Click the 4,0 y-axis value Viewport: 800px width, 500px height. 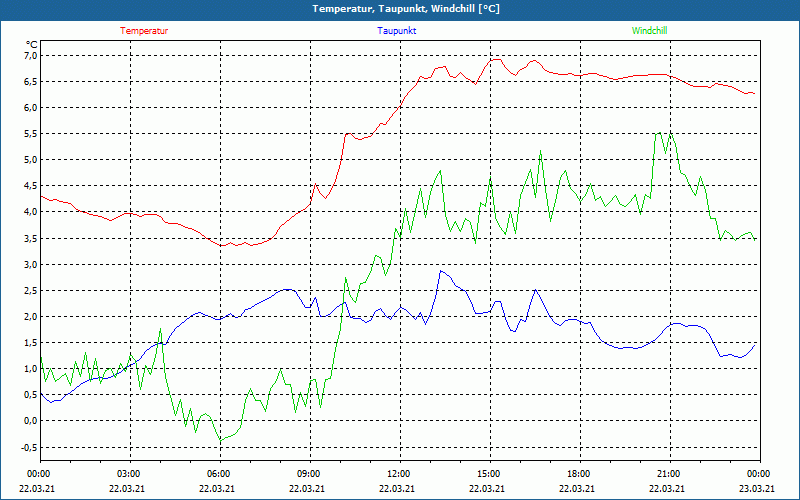(31, 212)
